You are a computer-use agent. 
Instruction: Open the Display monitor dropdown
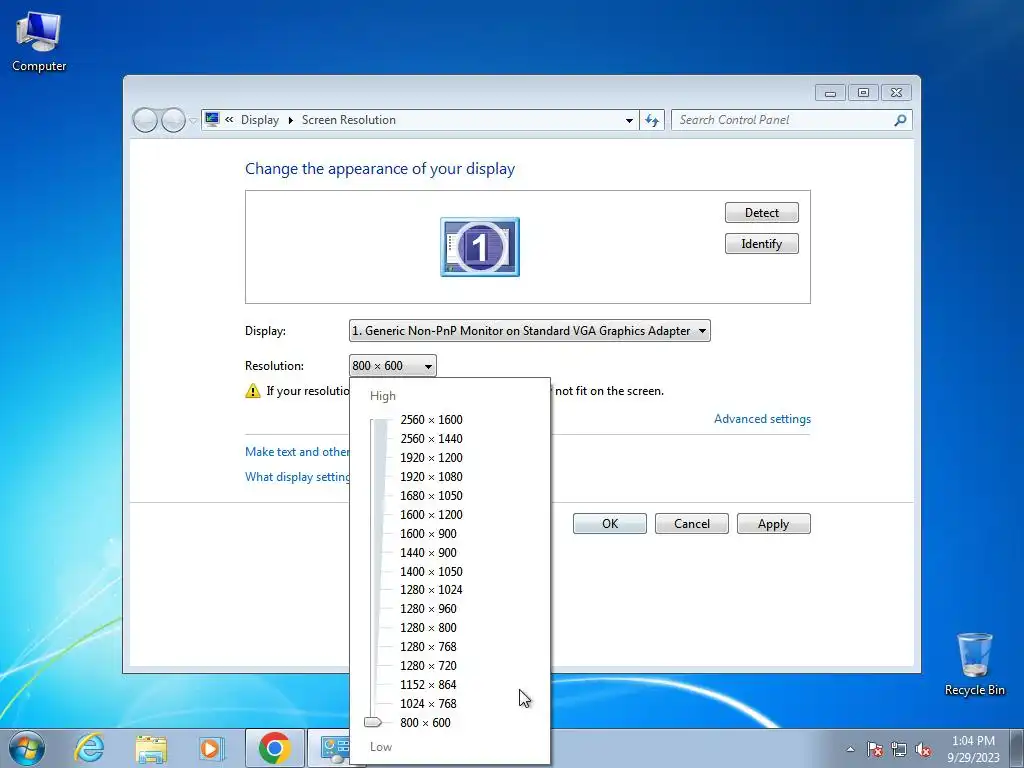pos(530,331)
